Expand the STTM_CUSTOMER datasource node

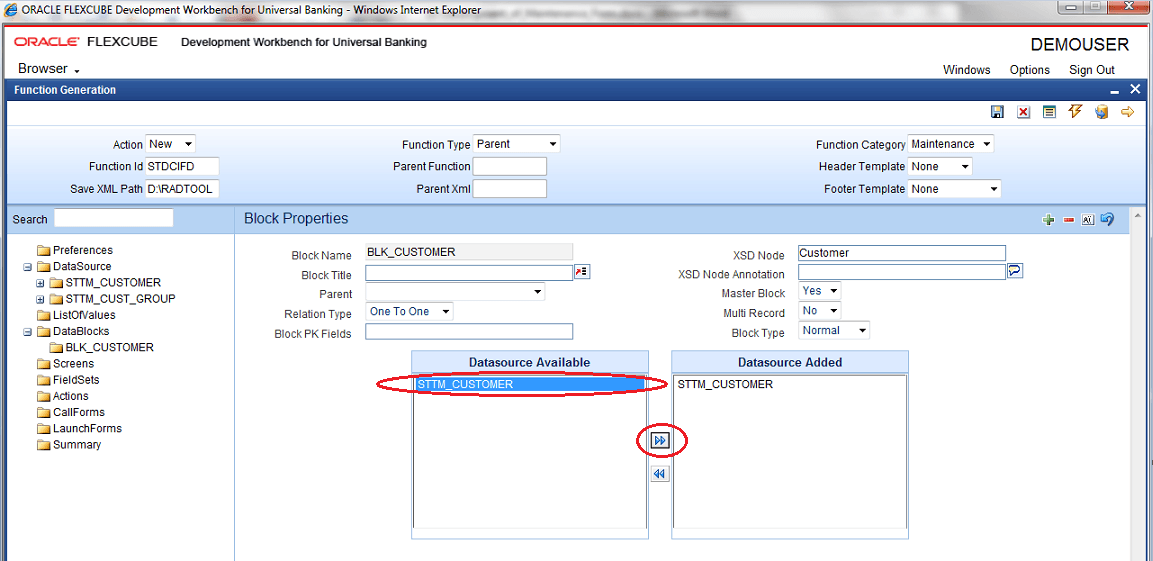pos(40,282)
